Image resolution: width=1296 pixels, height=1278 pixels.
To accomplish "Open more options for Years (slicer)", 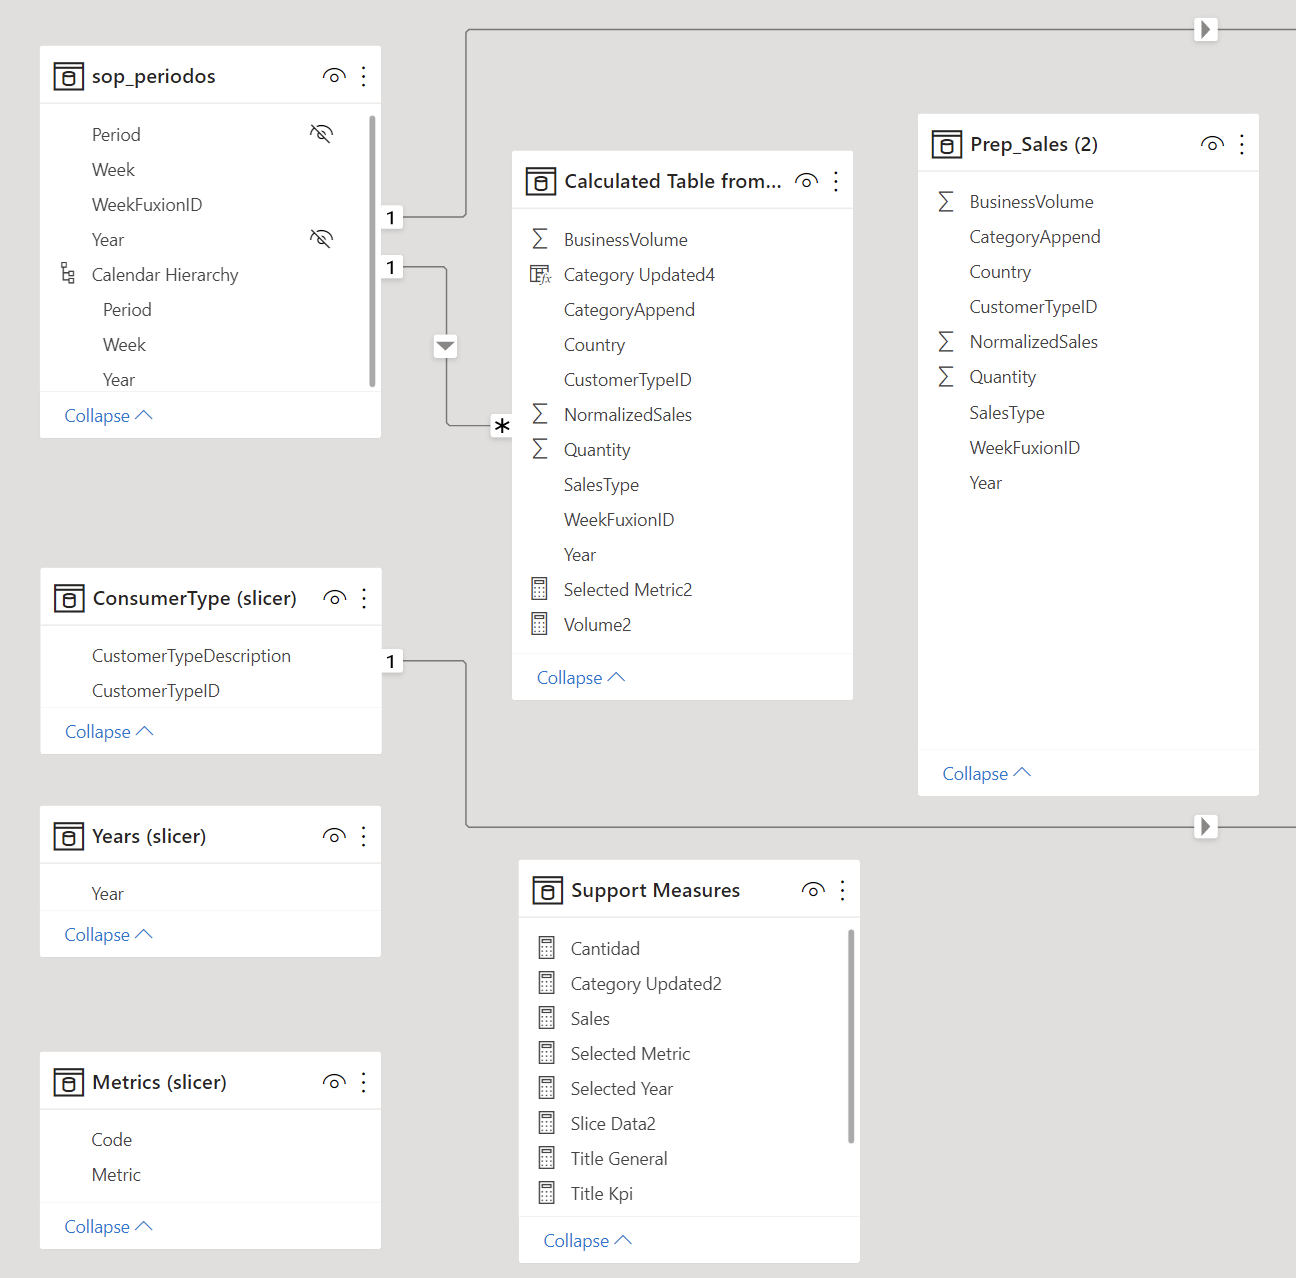I will point(364,836).
